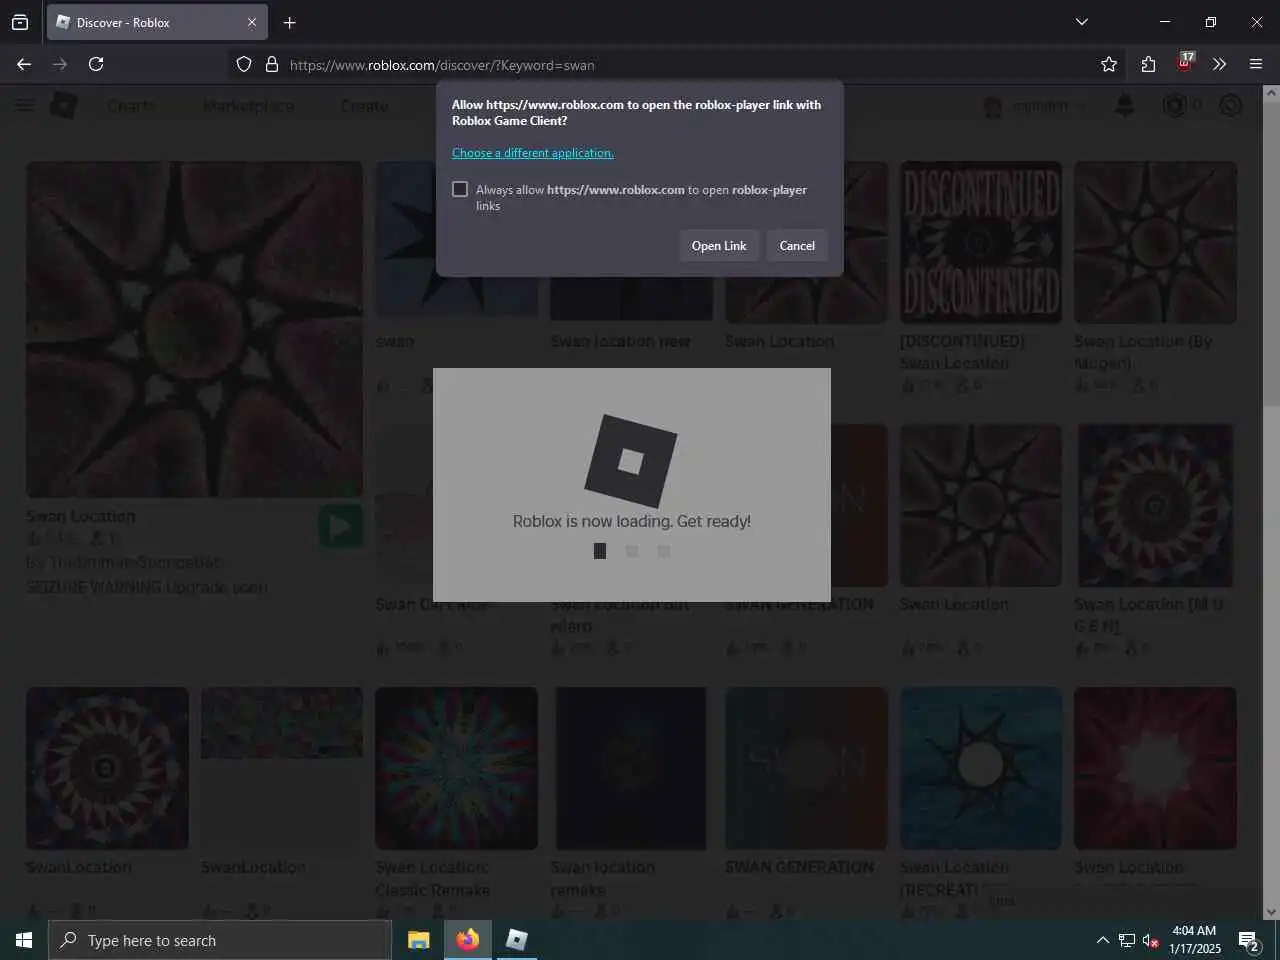Click the muted volume tray icon

tap(1151, 940)
